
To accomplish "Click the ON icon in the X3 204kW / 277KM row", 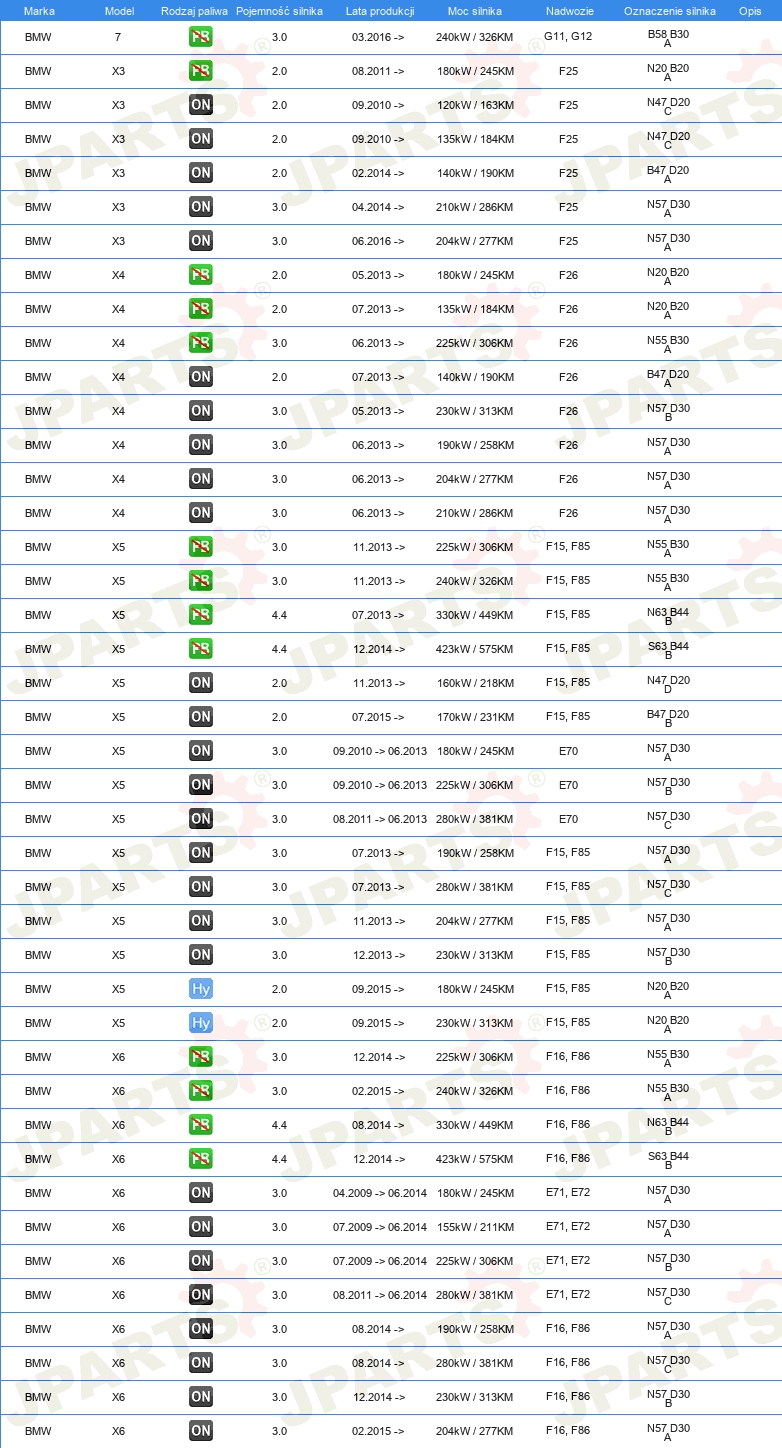I will [x=201, y=241].
